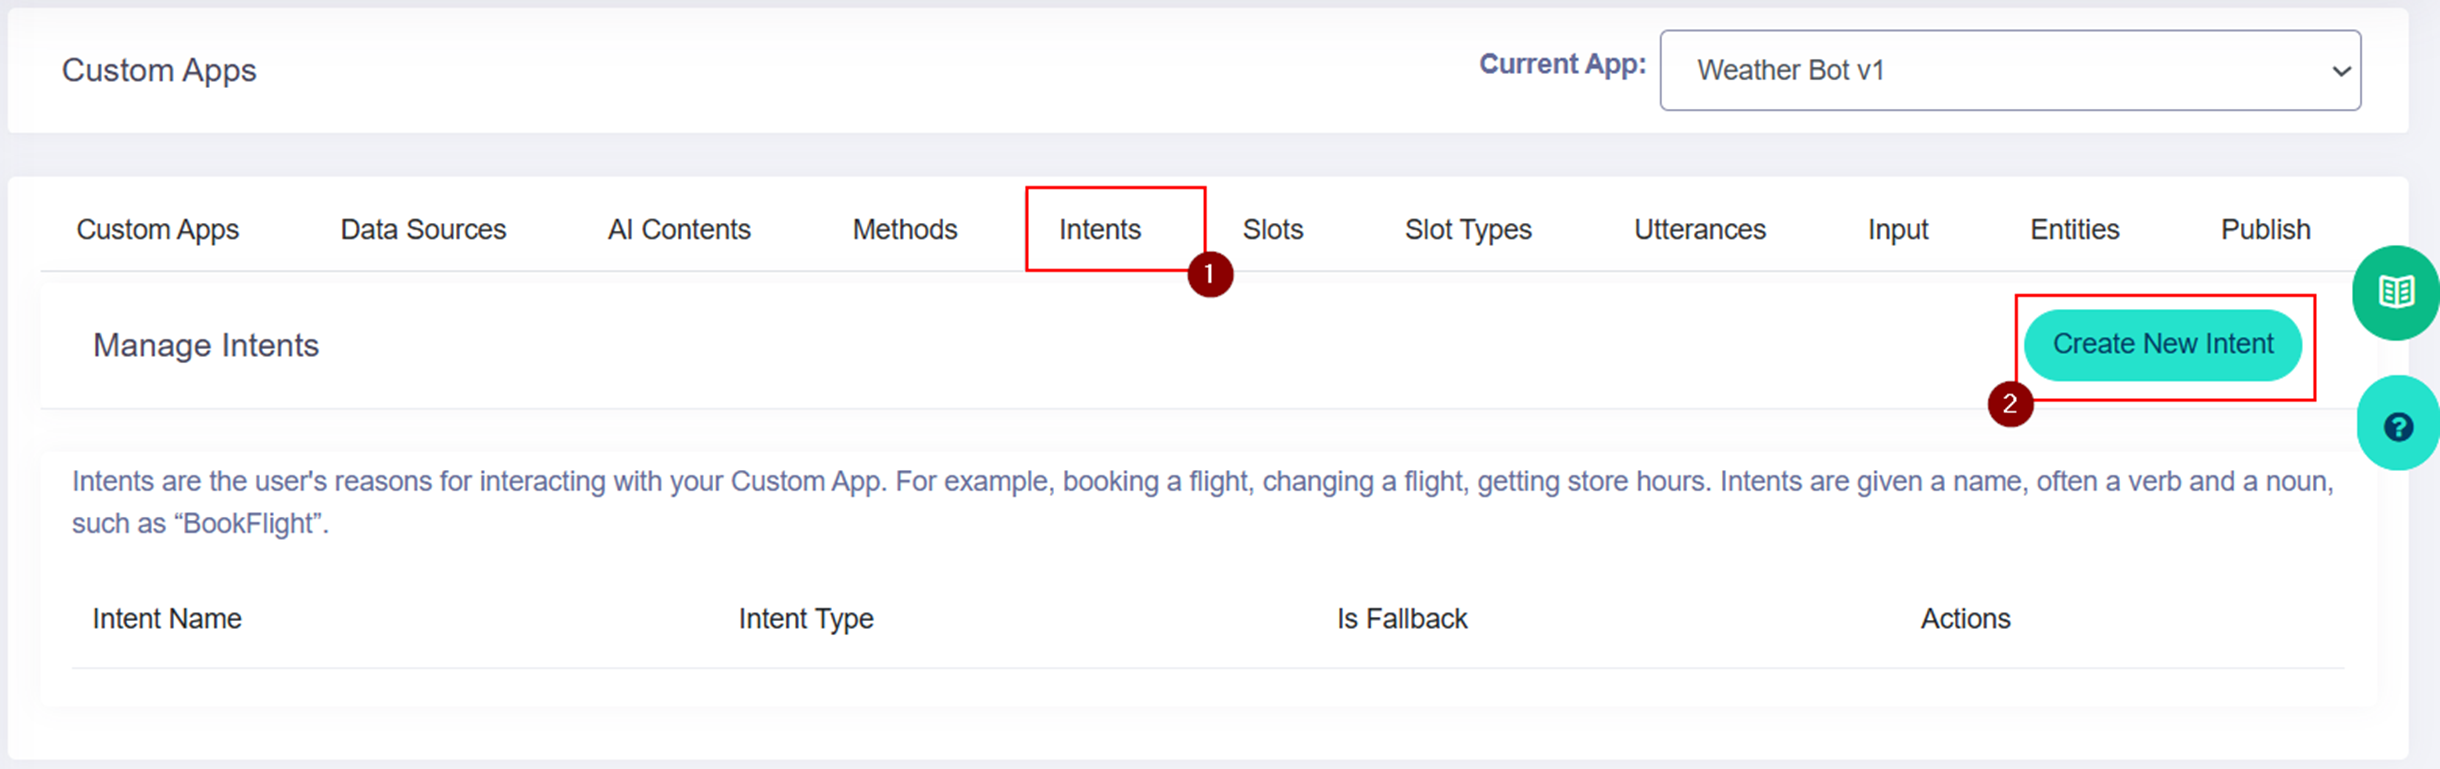Open the Publish tab
The width and height of the screenshot is (2440, 769).
2265,230
